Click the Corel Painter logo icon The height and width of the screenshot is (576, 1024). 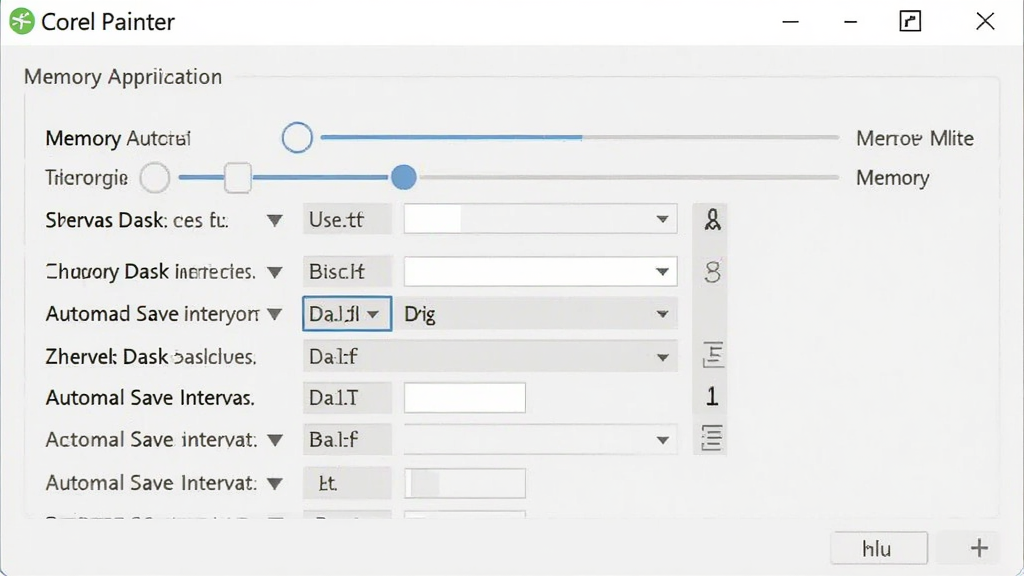point(22,22)
